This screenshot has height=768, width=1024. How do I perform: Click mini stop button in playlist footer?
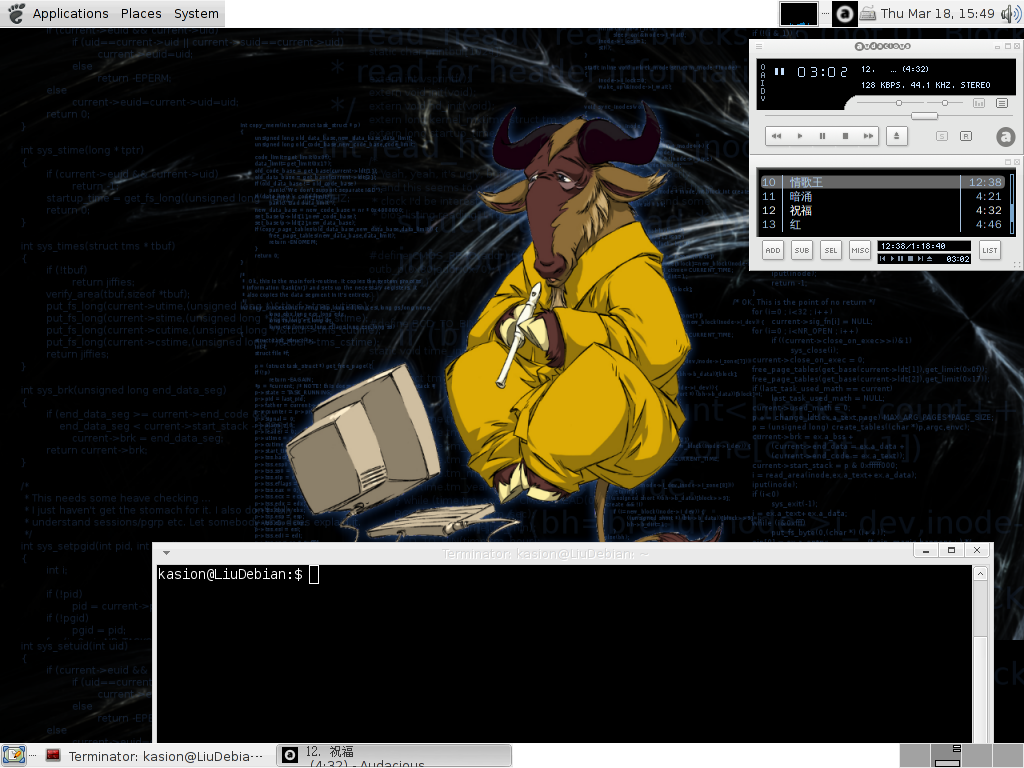(910, 259)
